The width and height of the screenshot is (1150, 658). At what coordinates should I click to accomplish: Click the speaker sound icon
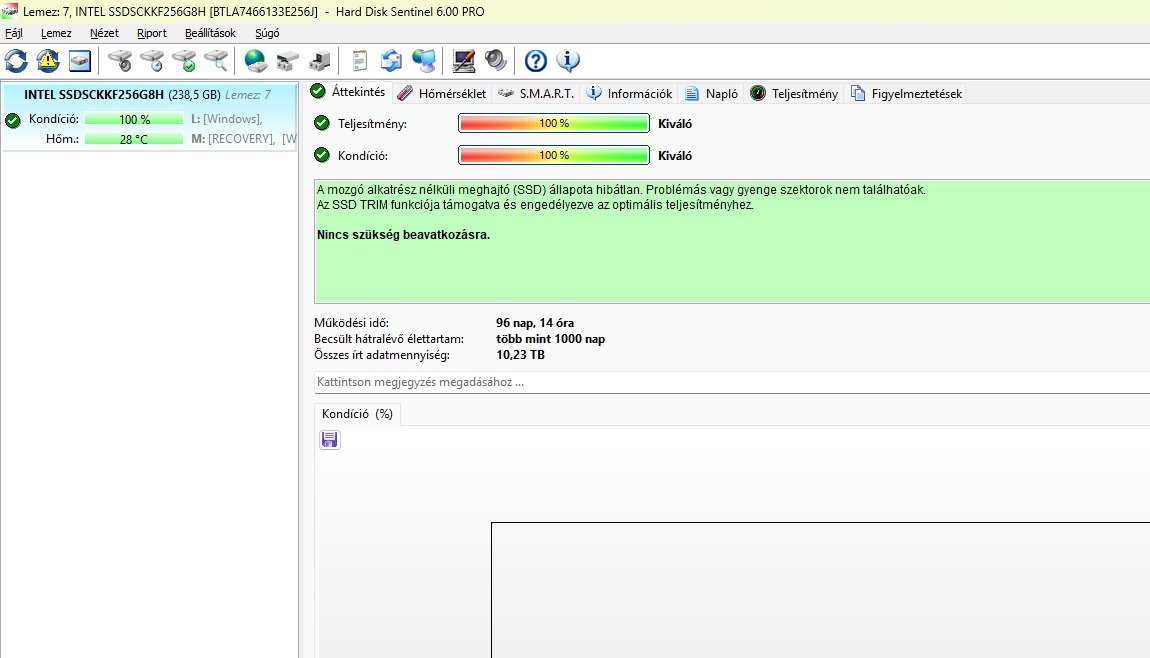[x=496, y=61]
